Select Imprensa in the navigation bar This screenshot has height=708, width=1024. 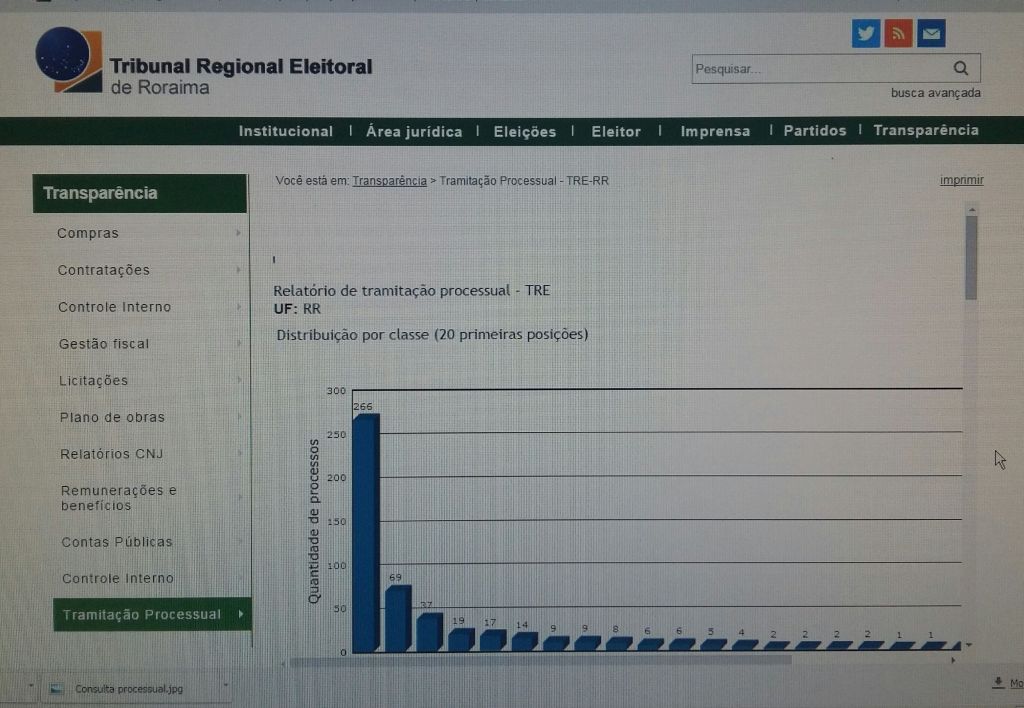tap(715, 131)
